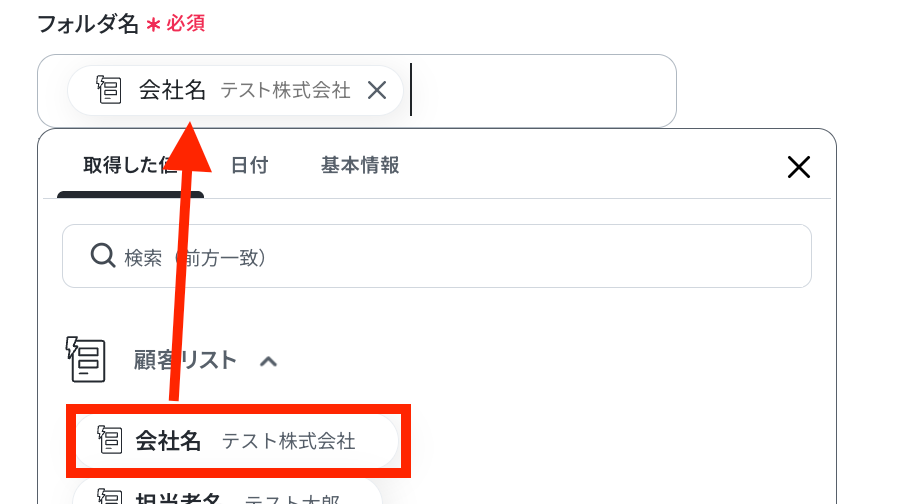Switch to the 基本情報 tab

[x=360, y=165]
